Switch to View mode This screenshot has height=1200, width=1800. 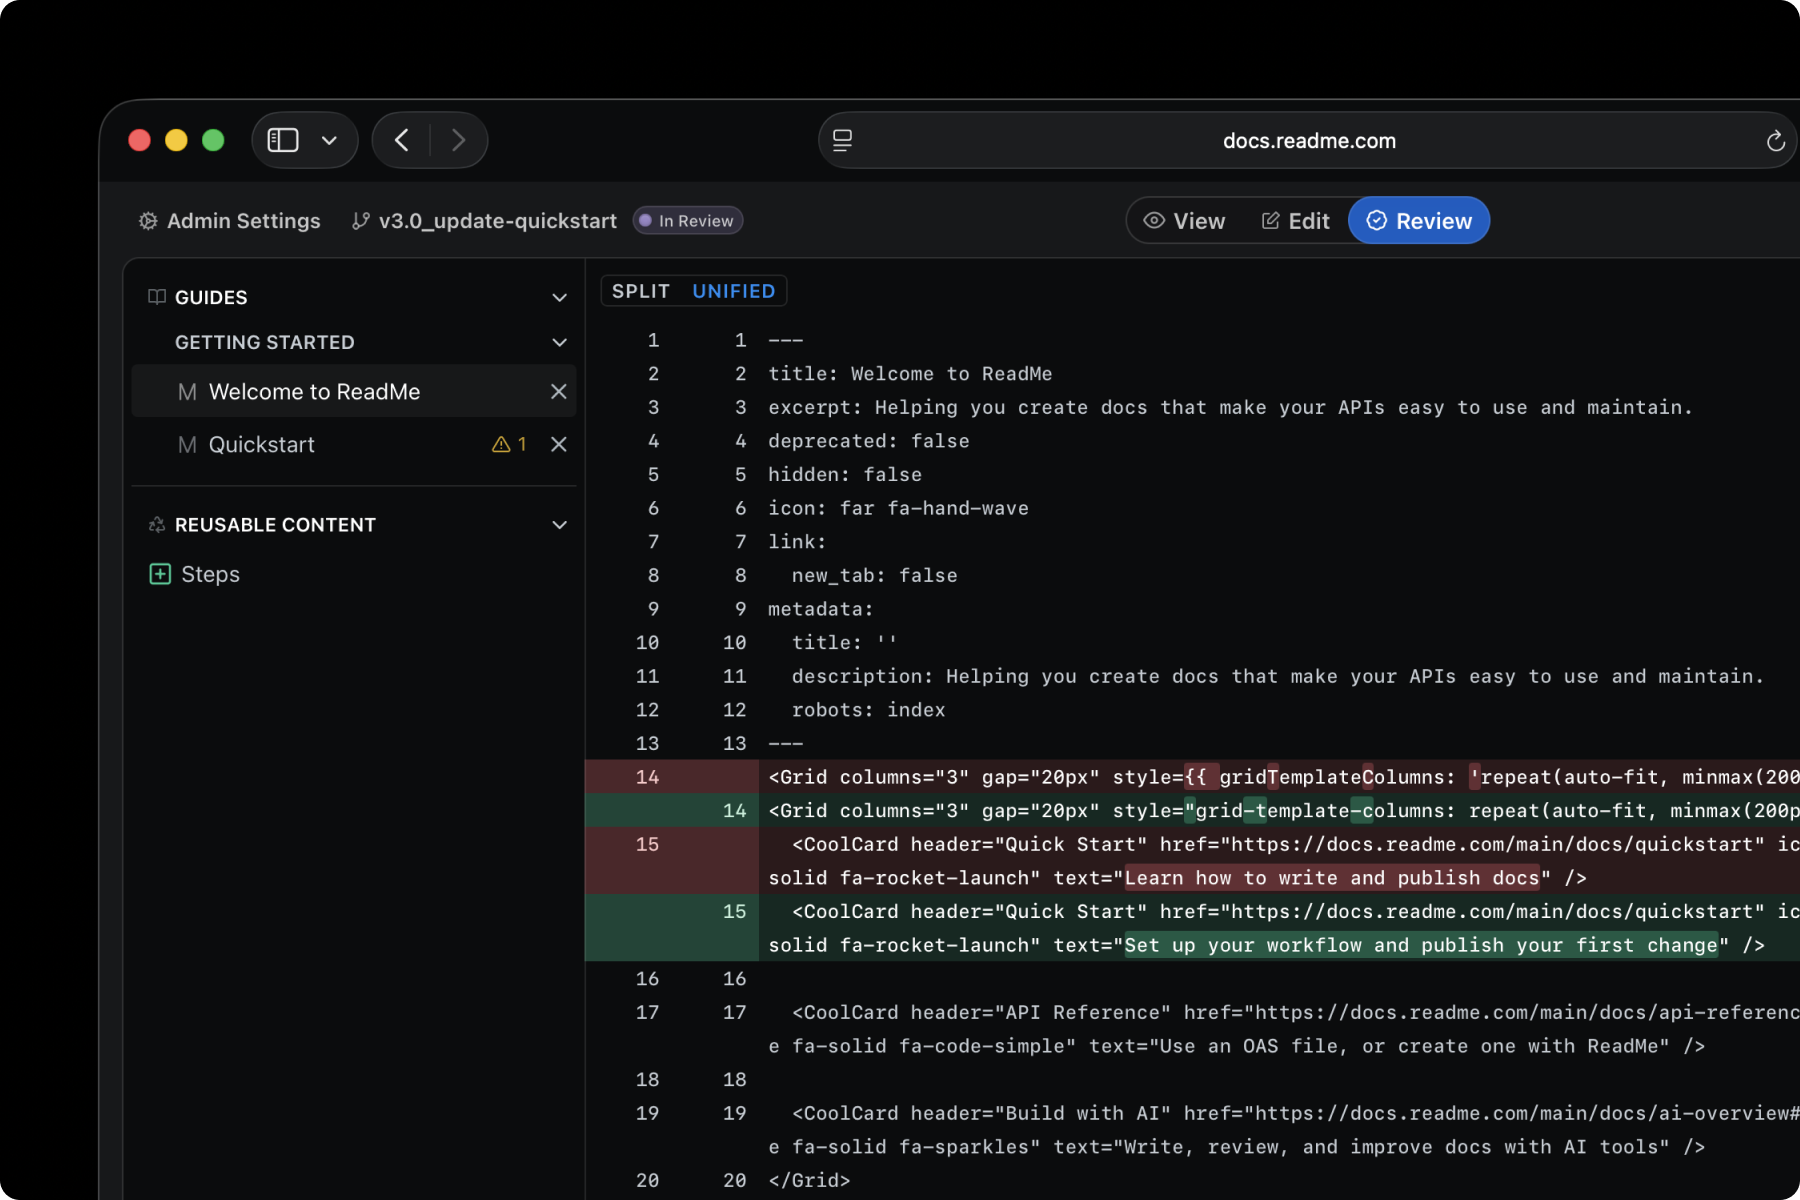coord(1184,221)
